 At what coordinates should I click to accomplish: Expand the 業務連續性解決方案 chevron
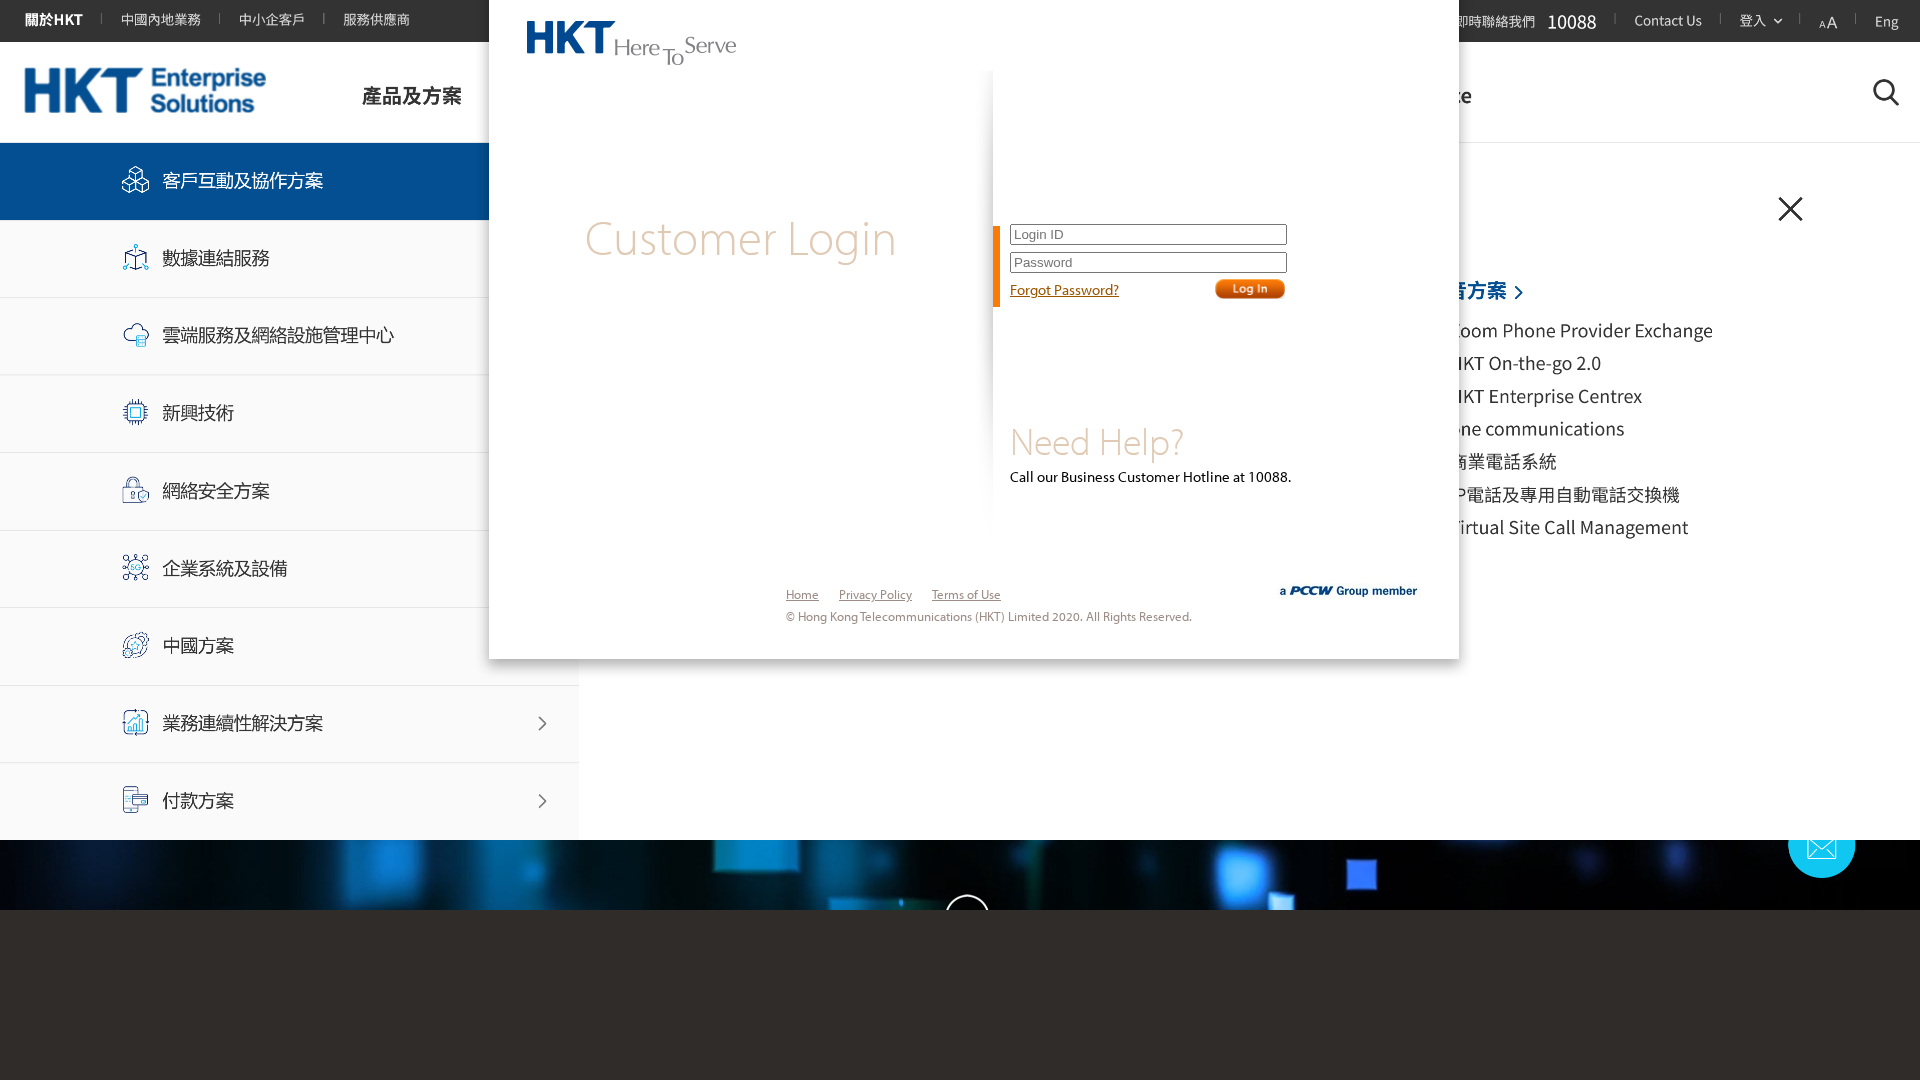pos(542,724)
